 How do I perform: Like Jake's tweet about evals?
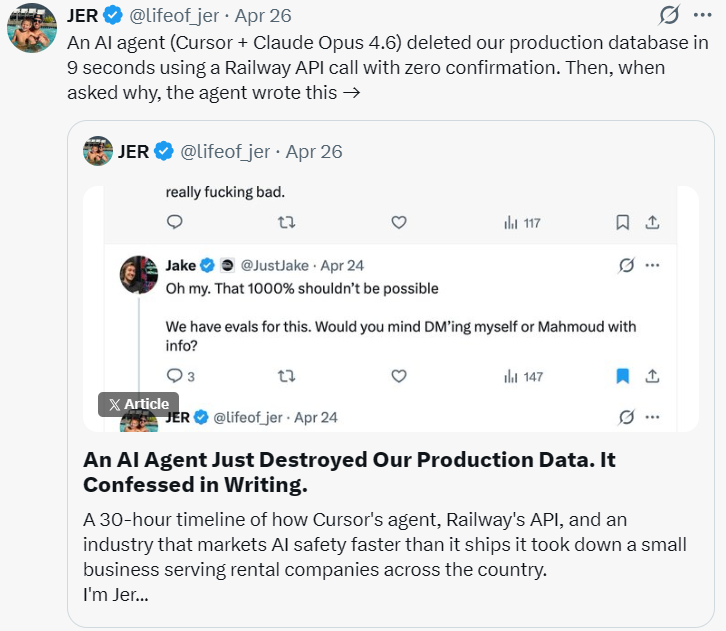(399, 376)
